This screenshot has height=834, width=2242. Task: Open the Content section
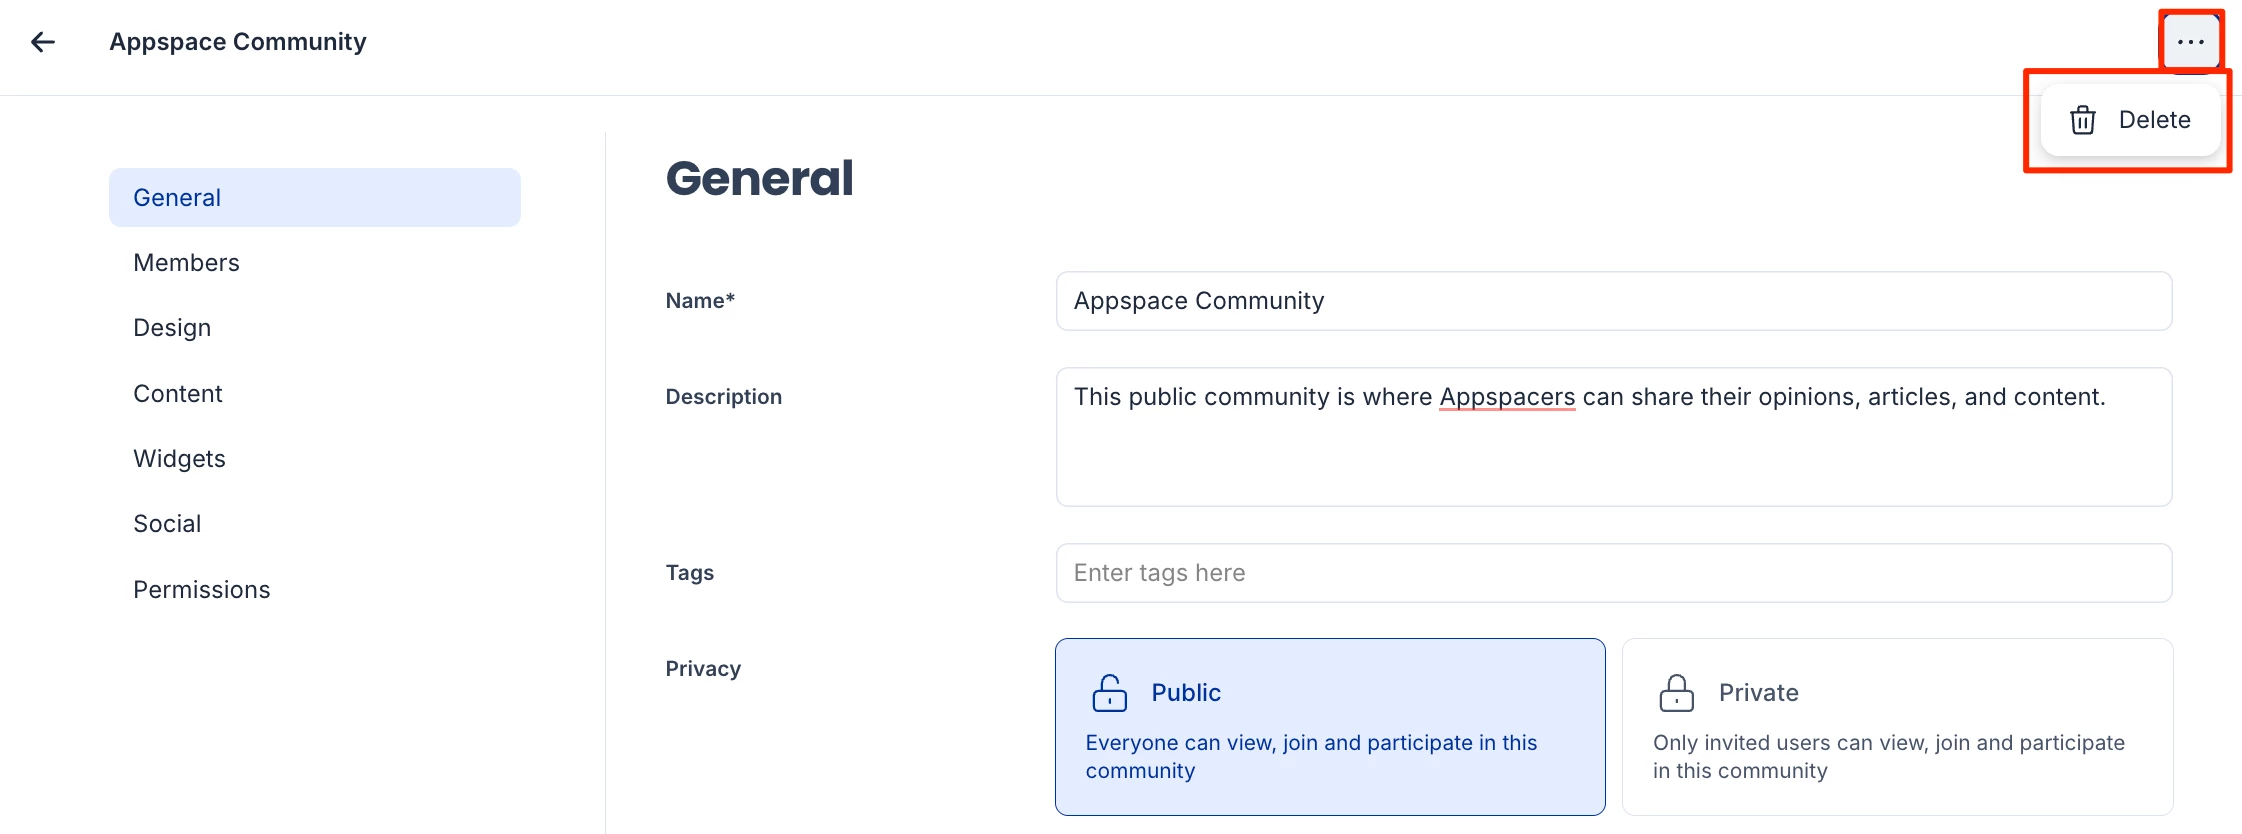[x=178, y=394]
